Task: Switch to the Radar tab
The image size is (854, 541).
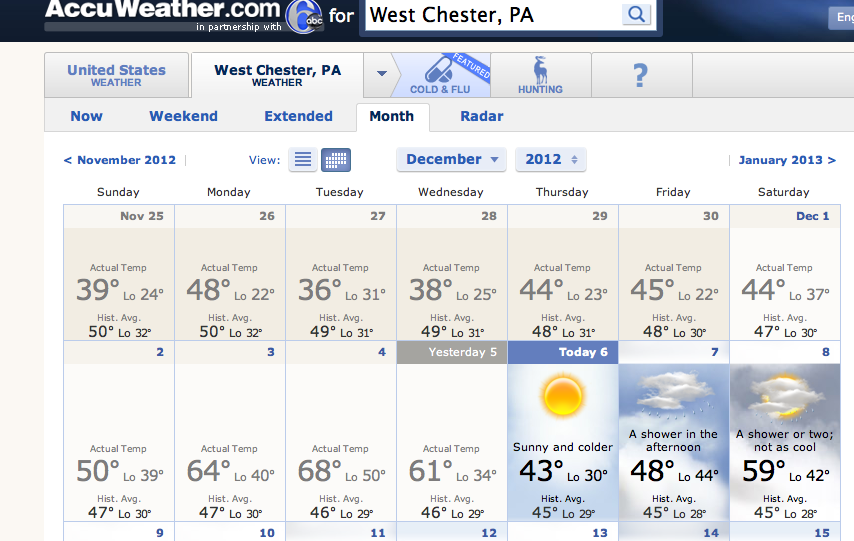Action: click(481, 116)
